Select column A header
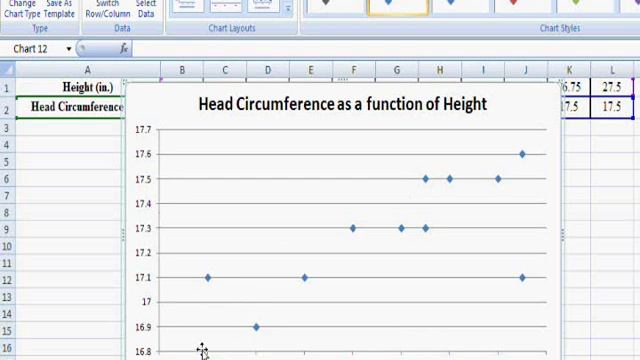640x360 pixels. (88, 70)
